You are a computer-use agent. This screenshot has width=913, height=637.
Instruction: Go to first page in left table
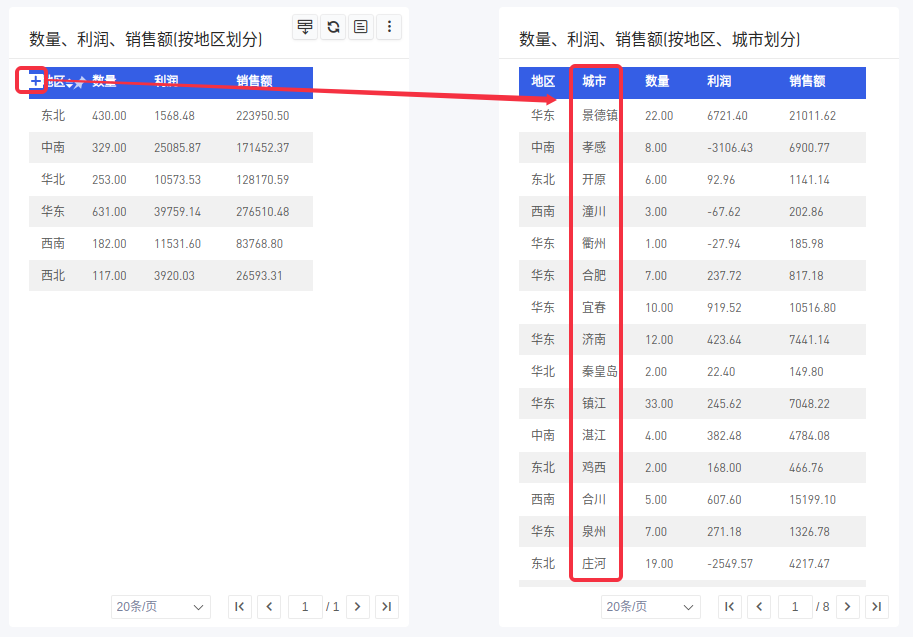point(239,606)
